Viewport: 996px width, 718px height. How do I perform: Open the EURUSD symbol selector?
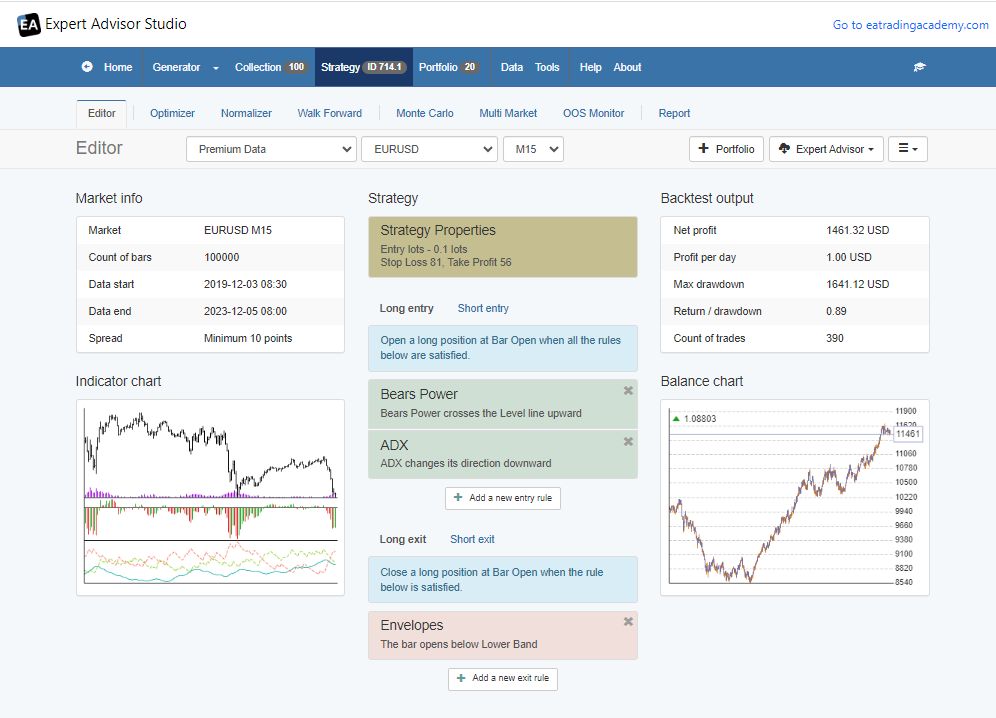tap(429, 149)
